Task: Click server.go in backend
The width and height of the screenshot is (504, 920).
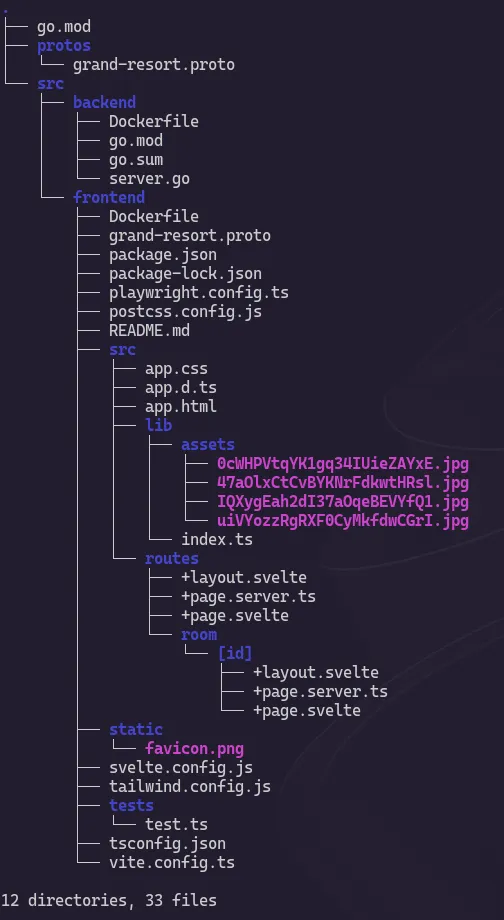Action: pos(149,178)
